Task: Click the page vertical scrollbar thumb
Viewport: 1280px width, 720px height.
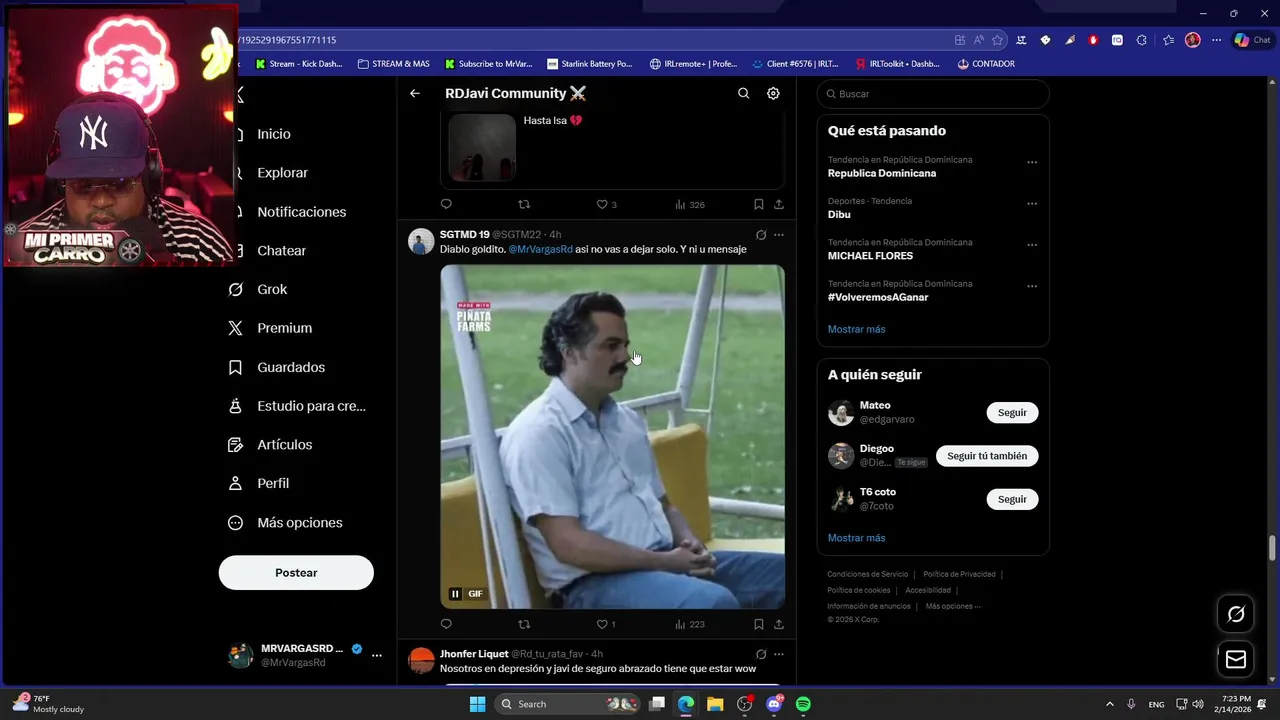Action: pos(1273,548)
